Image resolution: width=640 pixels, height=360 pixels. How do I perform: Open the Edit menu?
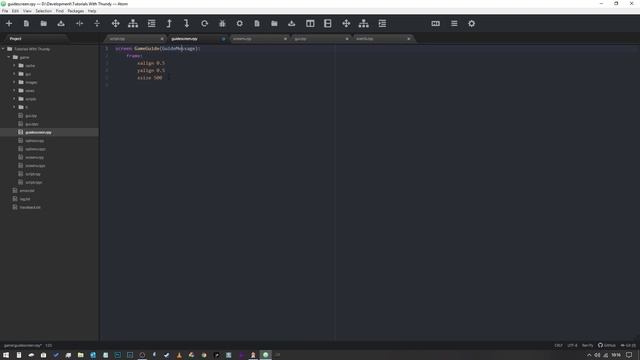15,11
